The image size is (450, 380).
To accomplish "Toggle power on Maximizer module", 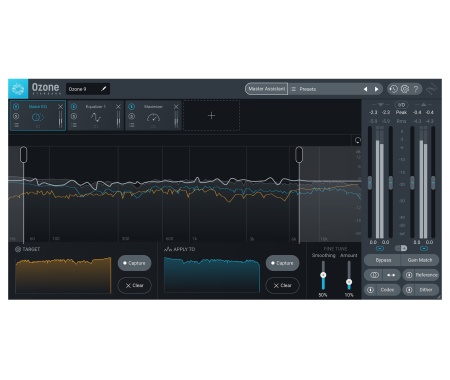I will [132, 107].
